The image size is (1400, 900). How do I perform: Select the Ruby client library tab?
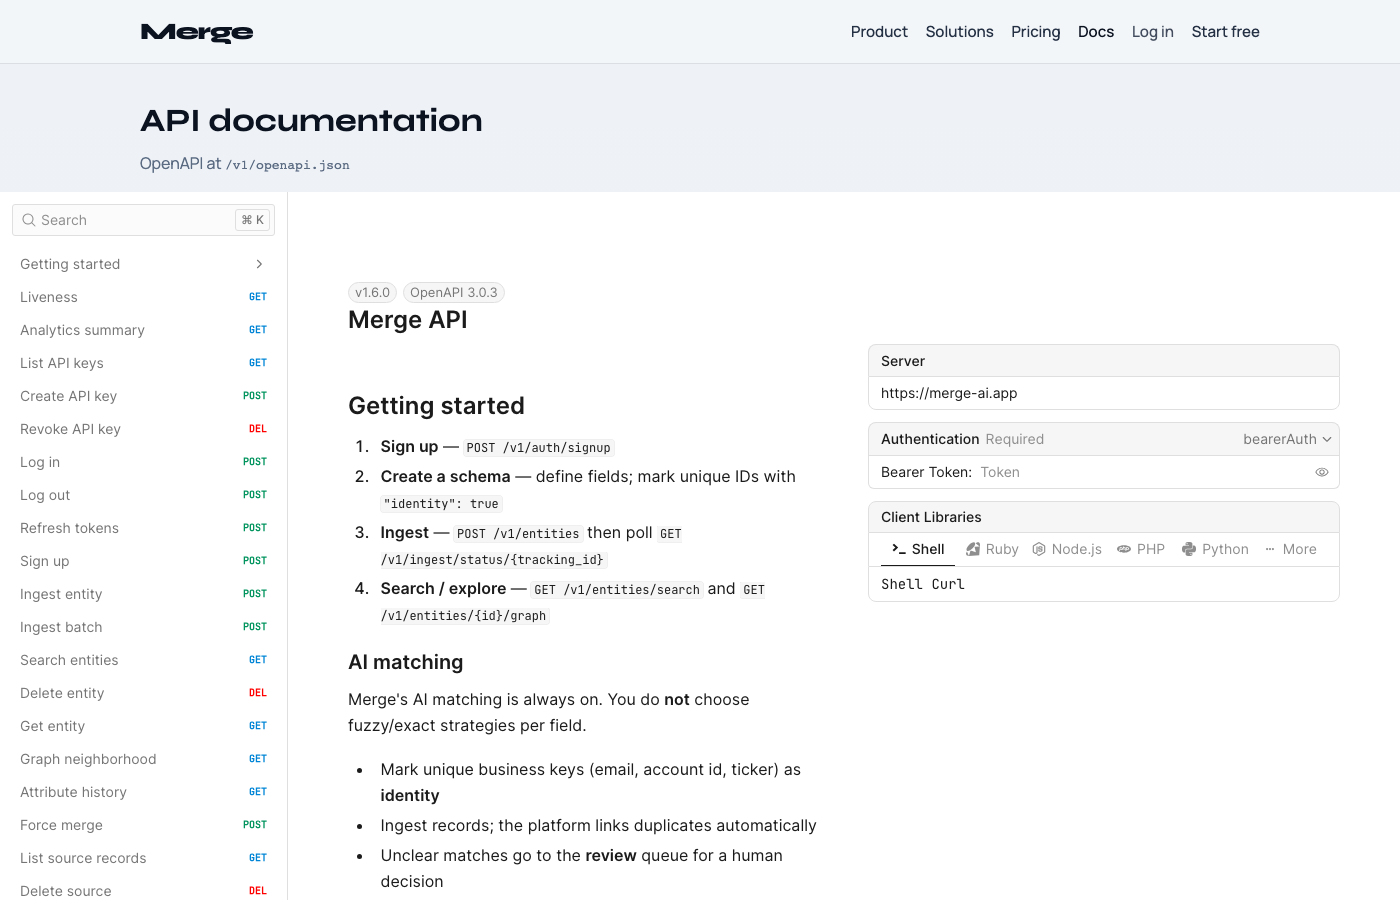(x=992, y=549)
